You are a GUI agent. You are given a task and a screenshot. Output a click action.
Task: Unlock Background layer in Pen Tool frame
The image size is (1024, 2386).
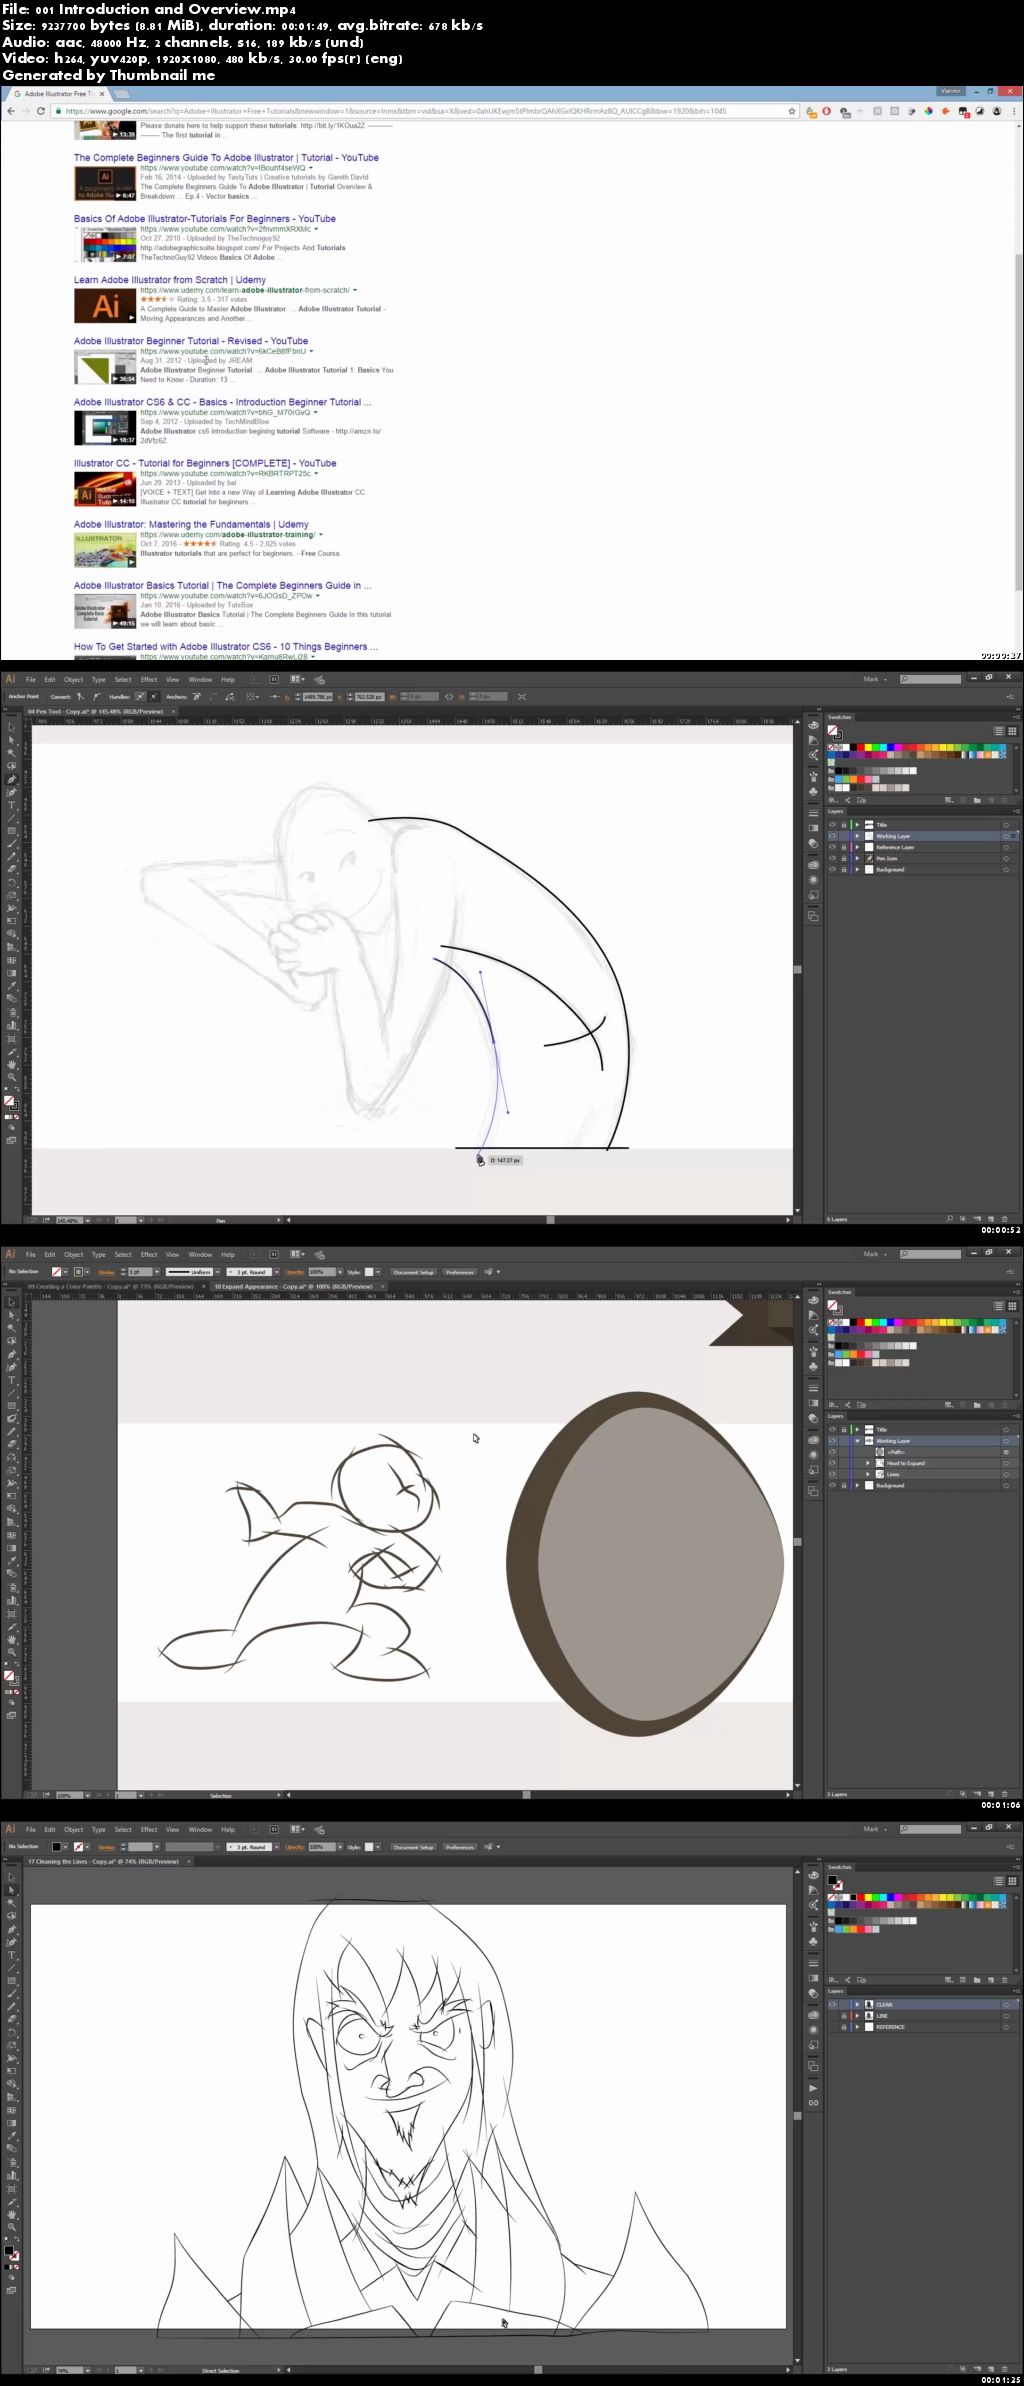click(x=844, y=869)
